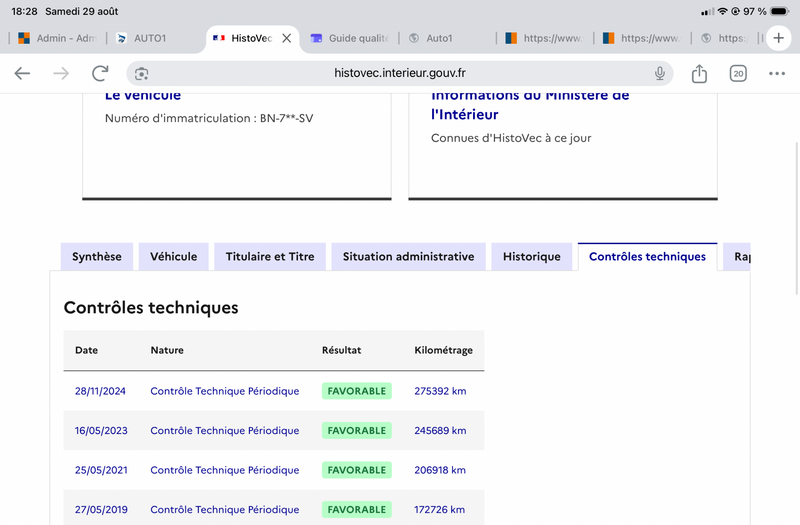Open the Historique tab

532,257
